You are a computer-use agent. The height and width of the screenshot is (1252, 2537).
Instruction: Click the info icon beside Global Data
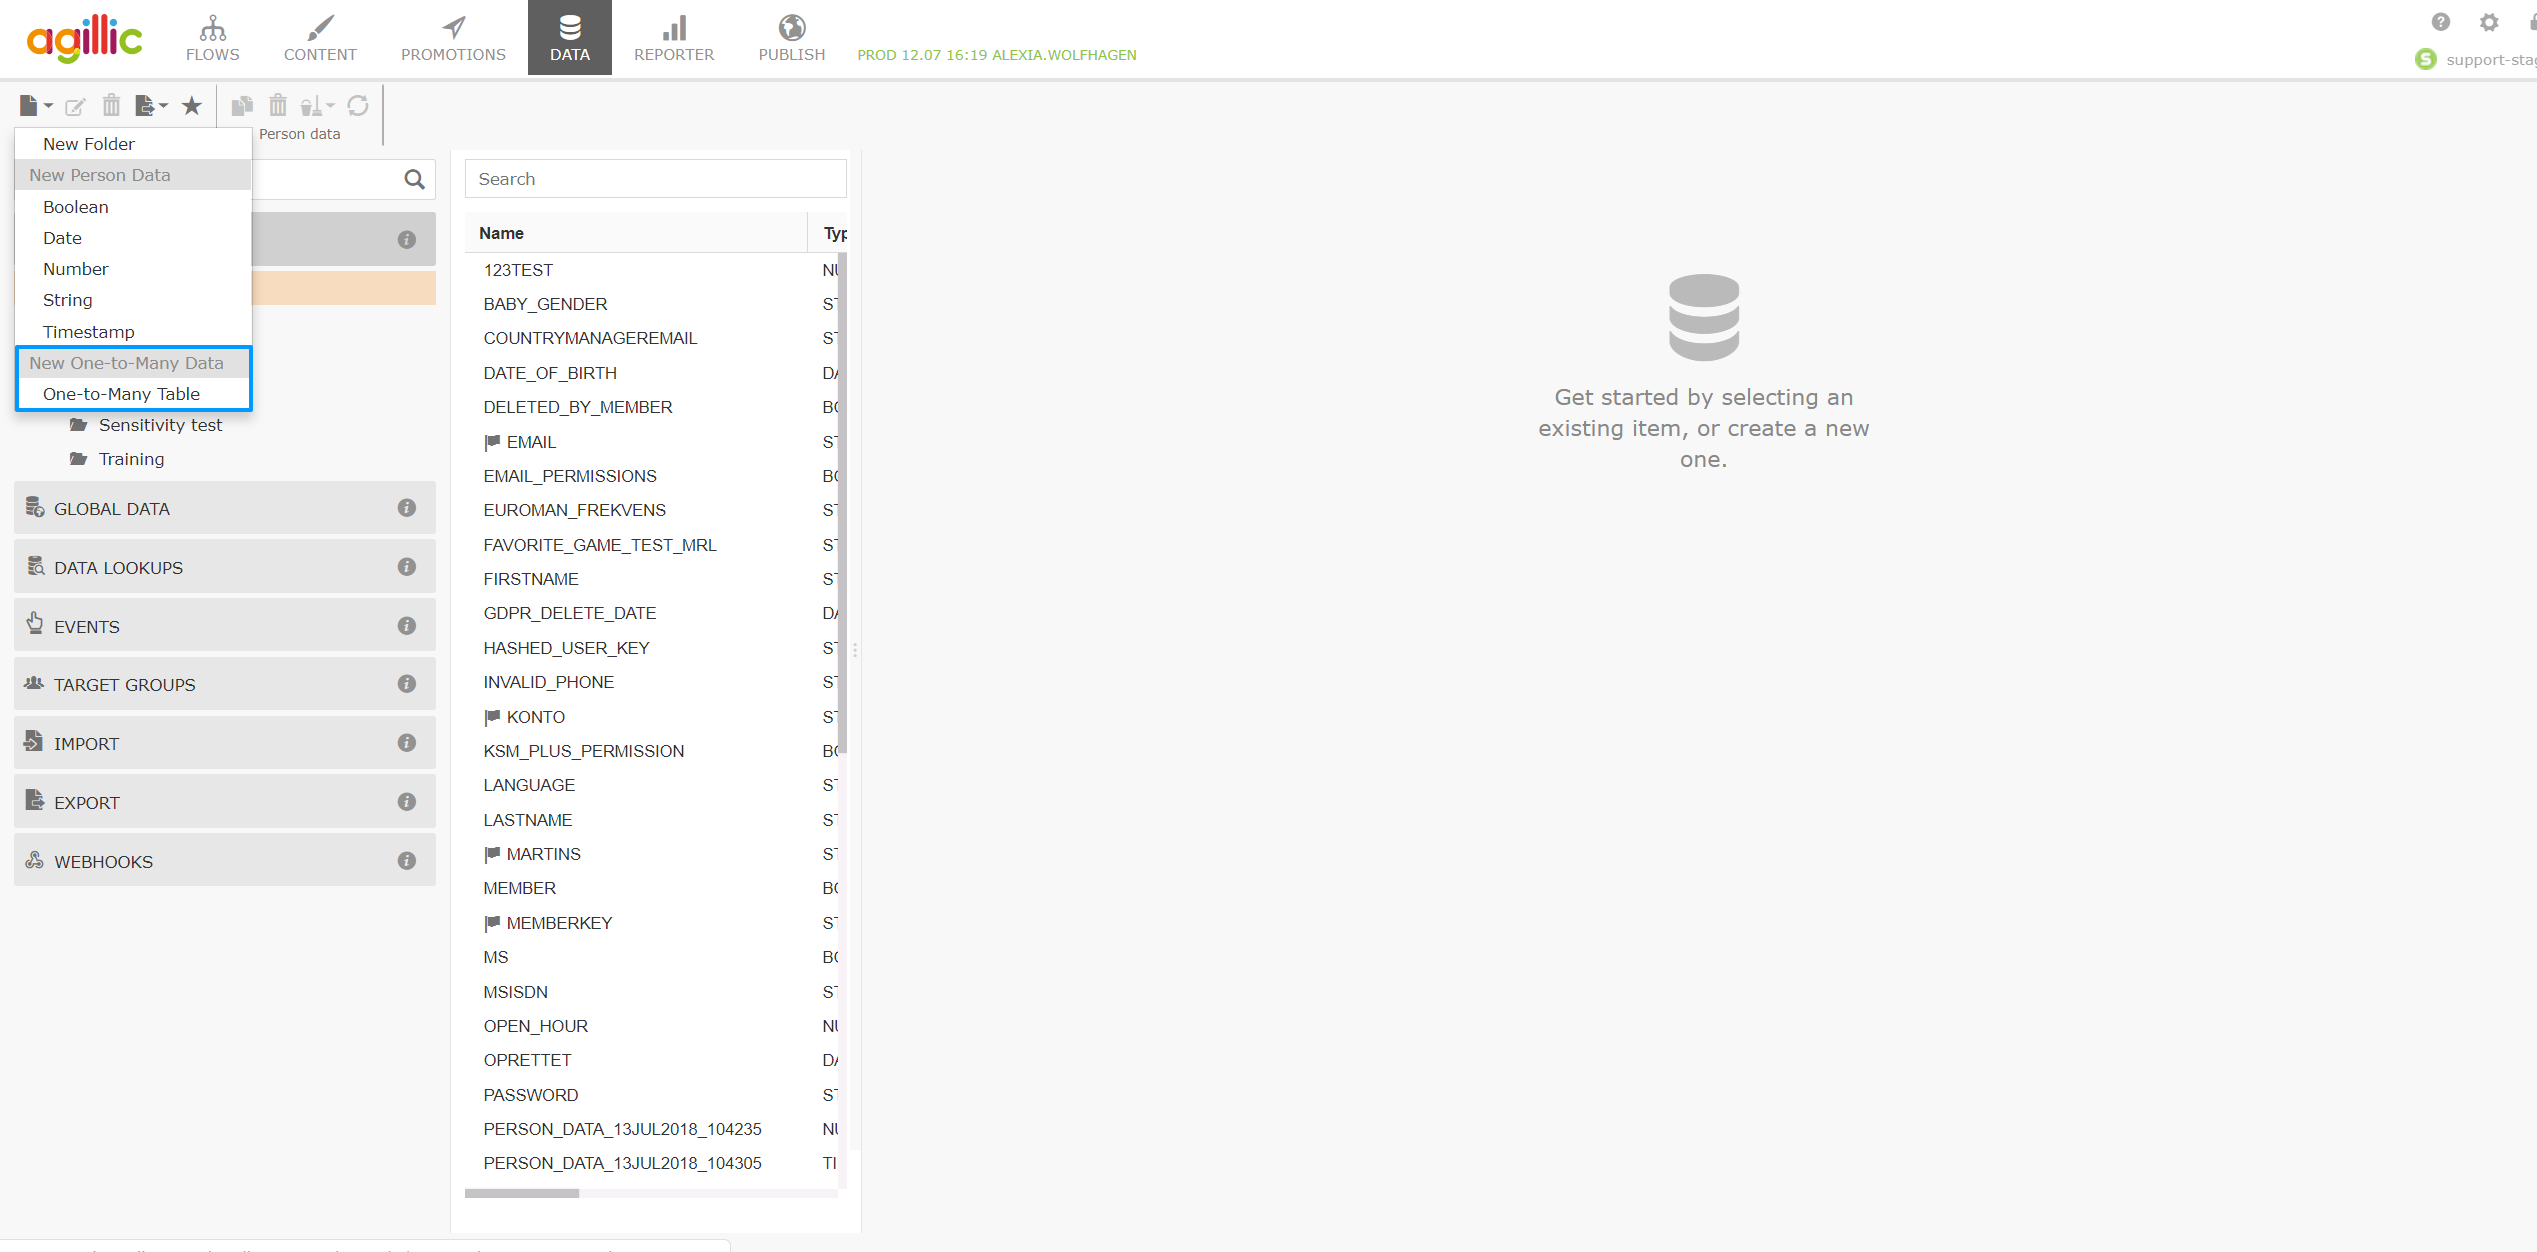[406, 508]
